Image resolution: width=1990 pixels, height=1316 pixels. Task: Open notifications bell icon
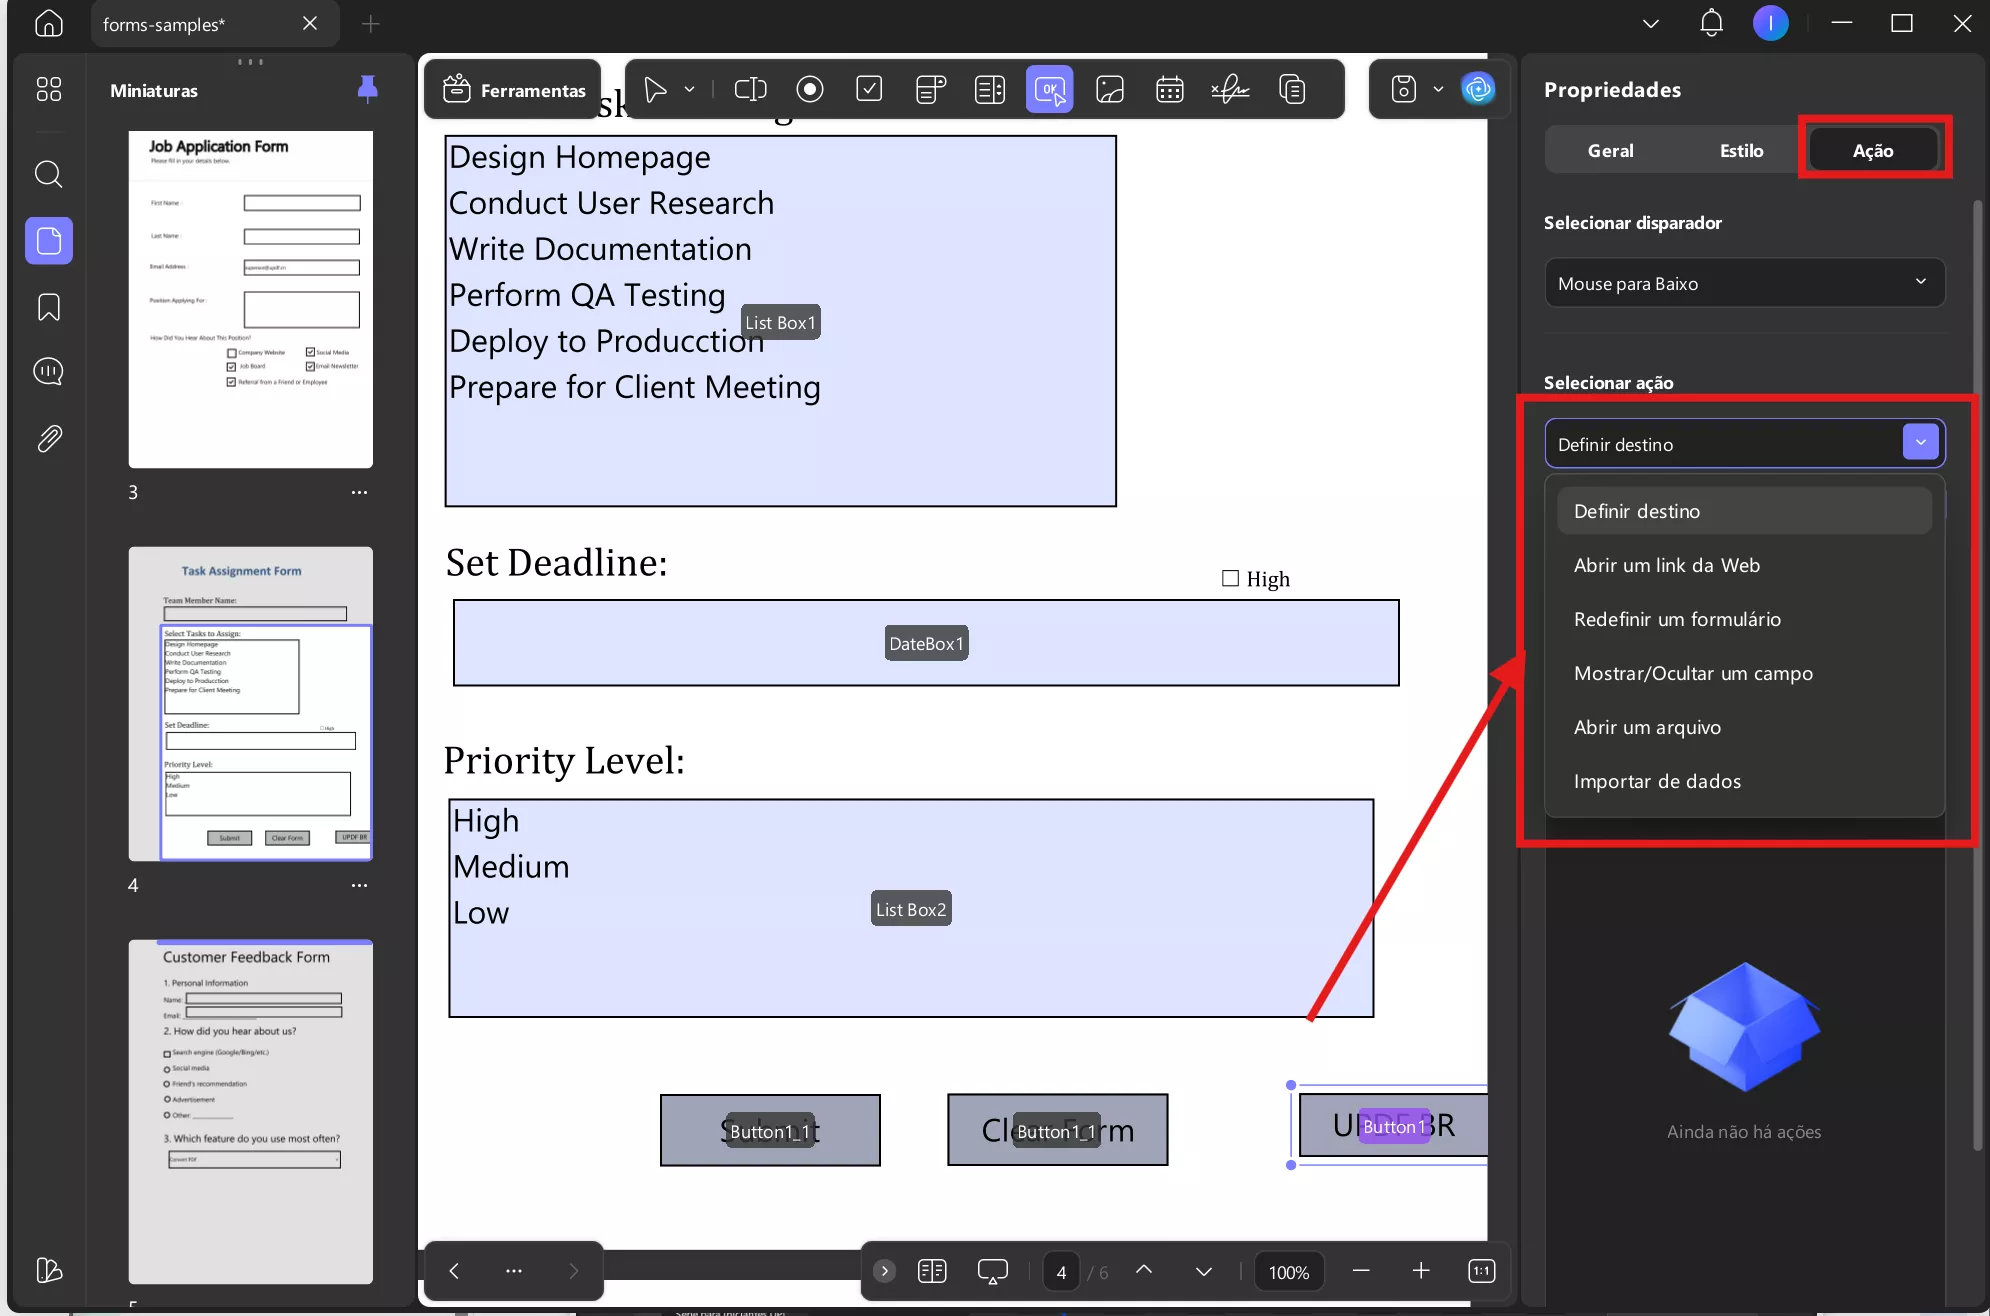pyautogui.click(x=1711, y=23)
